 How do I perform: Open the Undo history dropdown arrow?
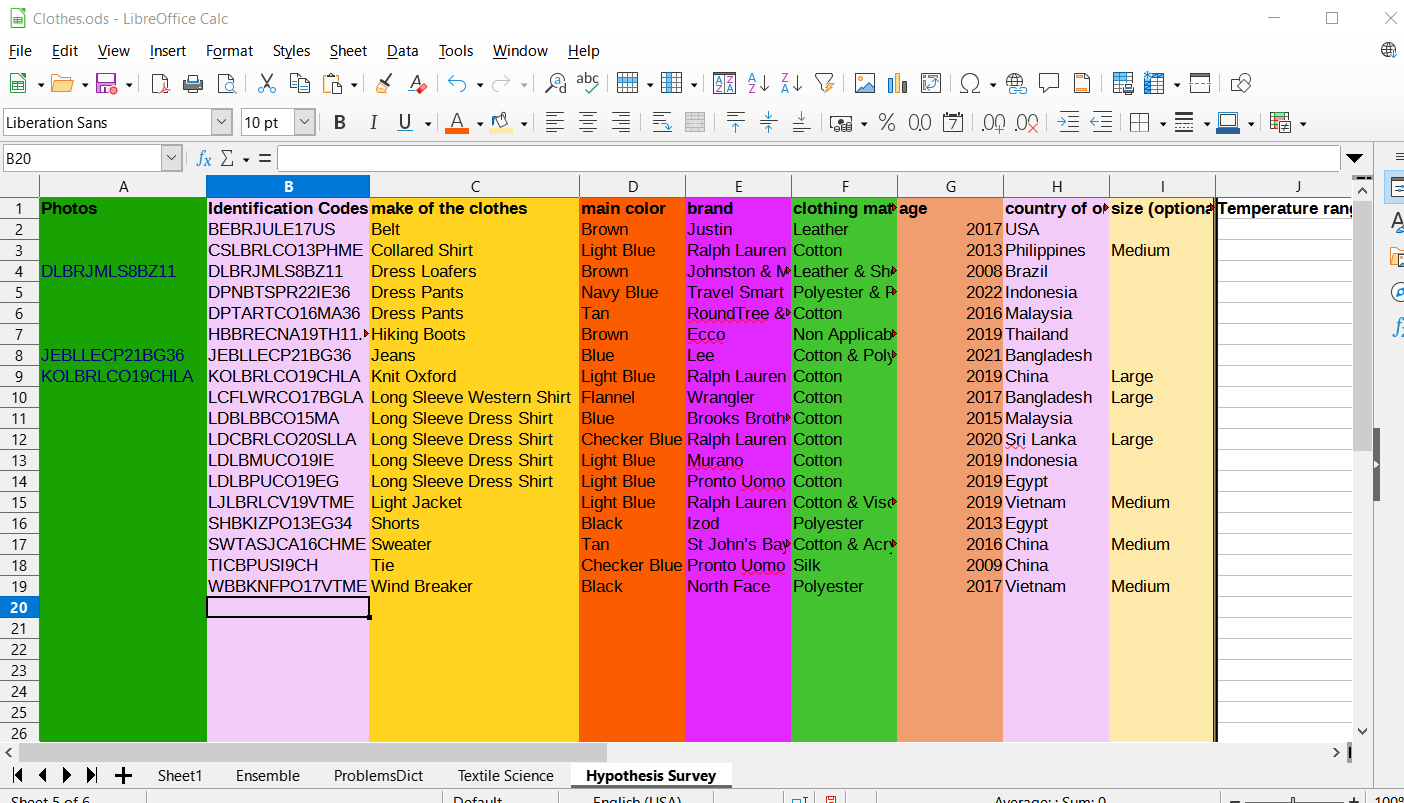pos(479,85)
